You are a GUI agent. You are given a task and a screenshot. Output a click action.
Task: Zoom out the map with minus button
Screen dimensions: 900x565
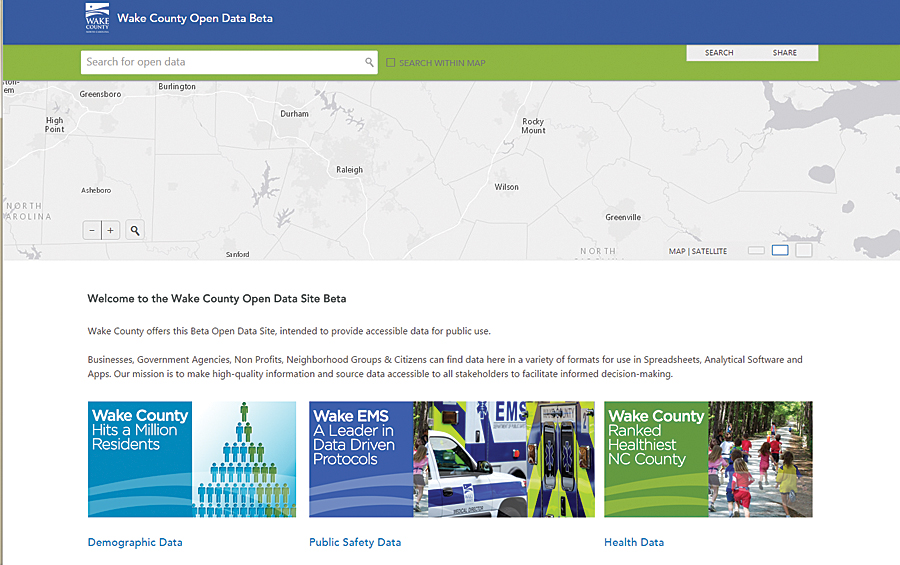pos(92,230)
